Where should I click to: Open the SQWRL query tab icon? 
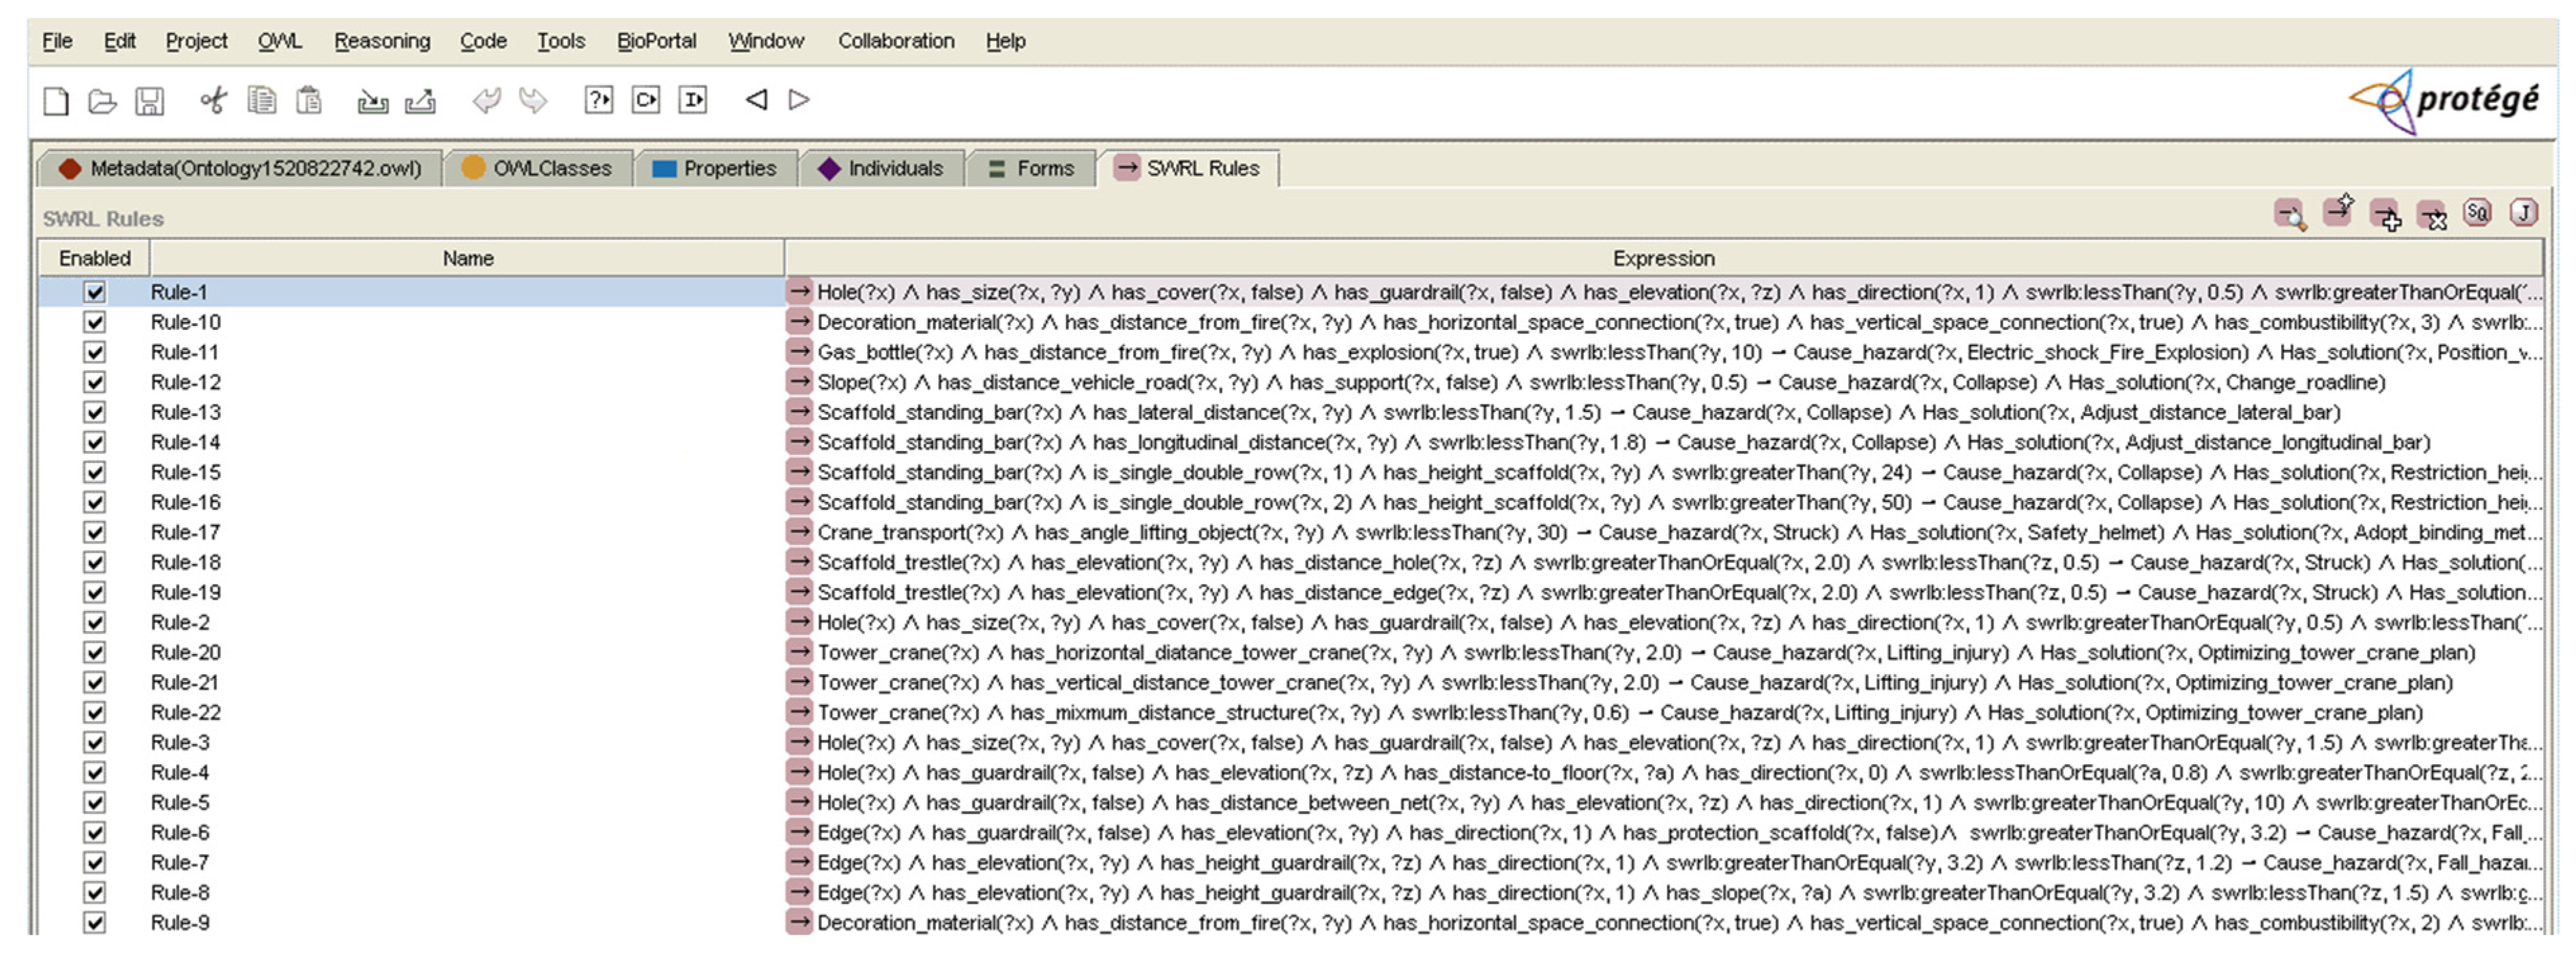(x=2478, y=213)
